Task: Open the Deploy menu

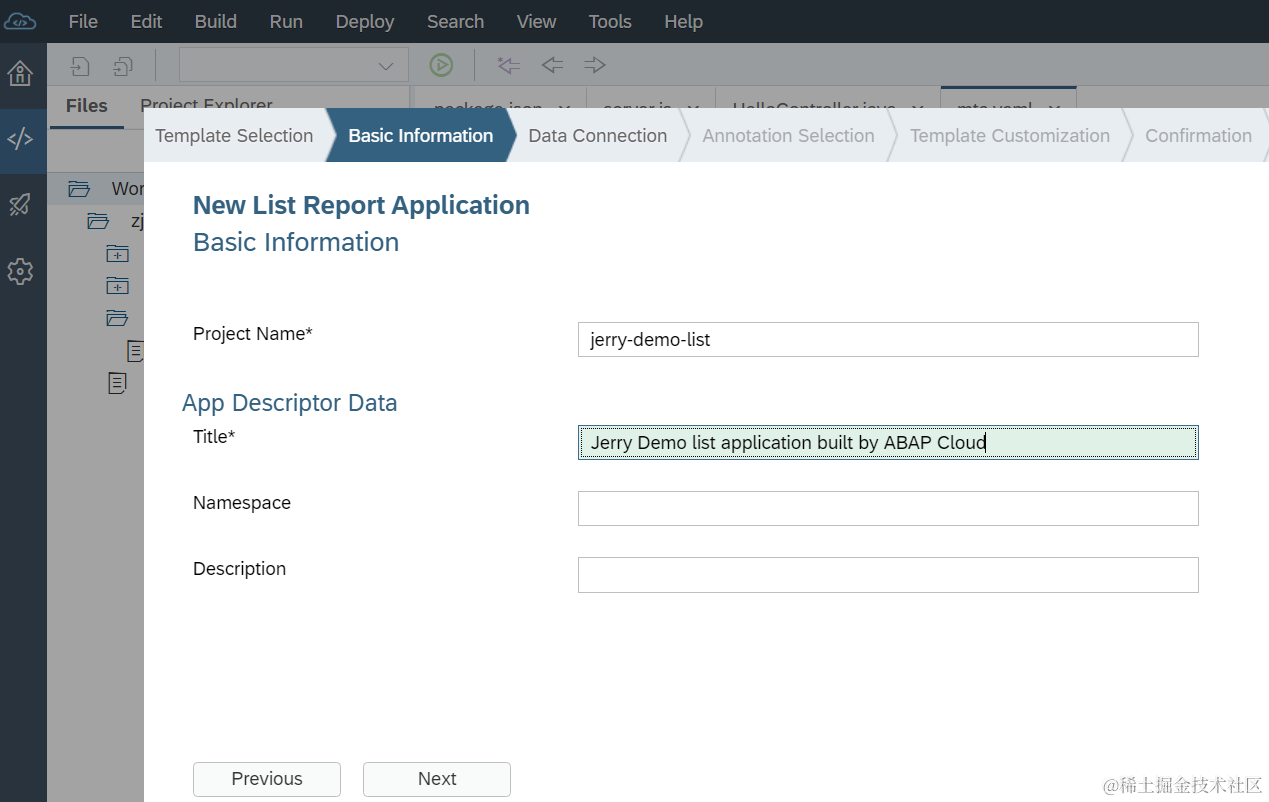Action: (x=365, y=21)
